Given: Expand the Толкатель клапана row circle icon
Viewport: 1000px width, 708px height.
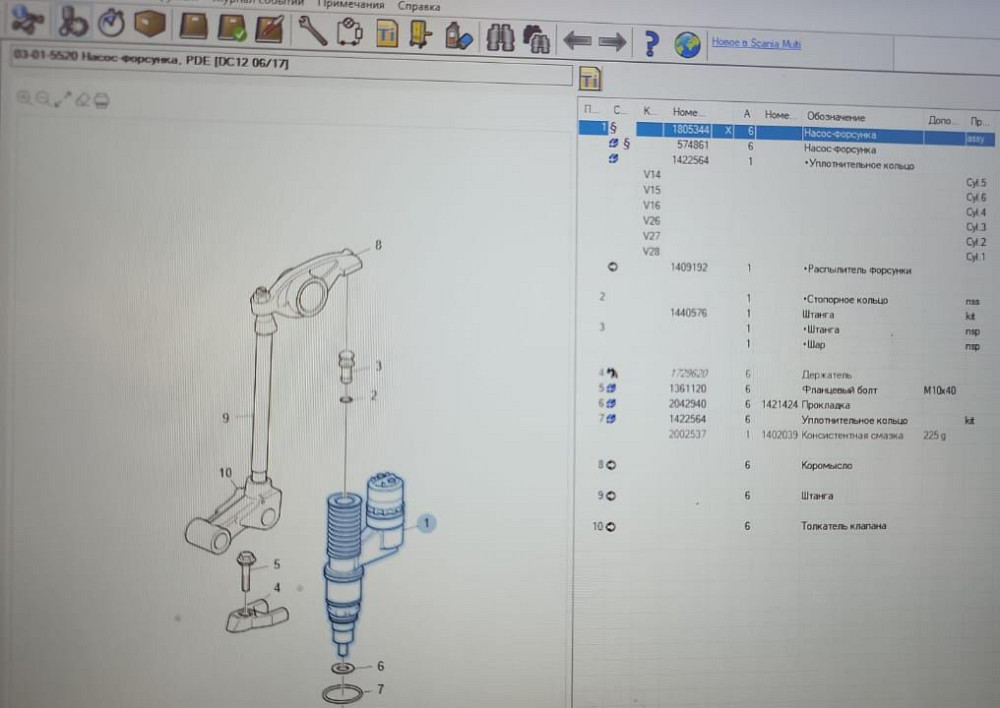Looking at the screenshot, I should (611, 526).
